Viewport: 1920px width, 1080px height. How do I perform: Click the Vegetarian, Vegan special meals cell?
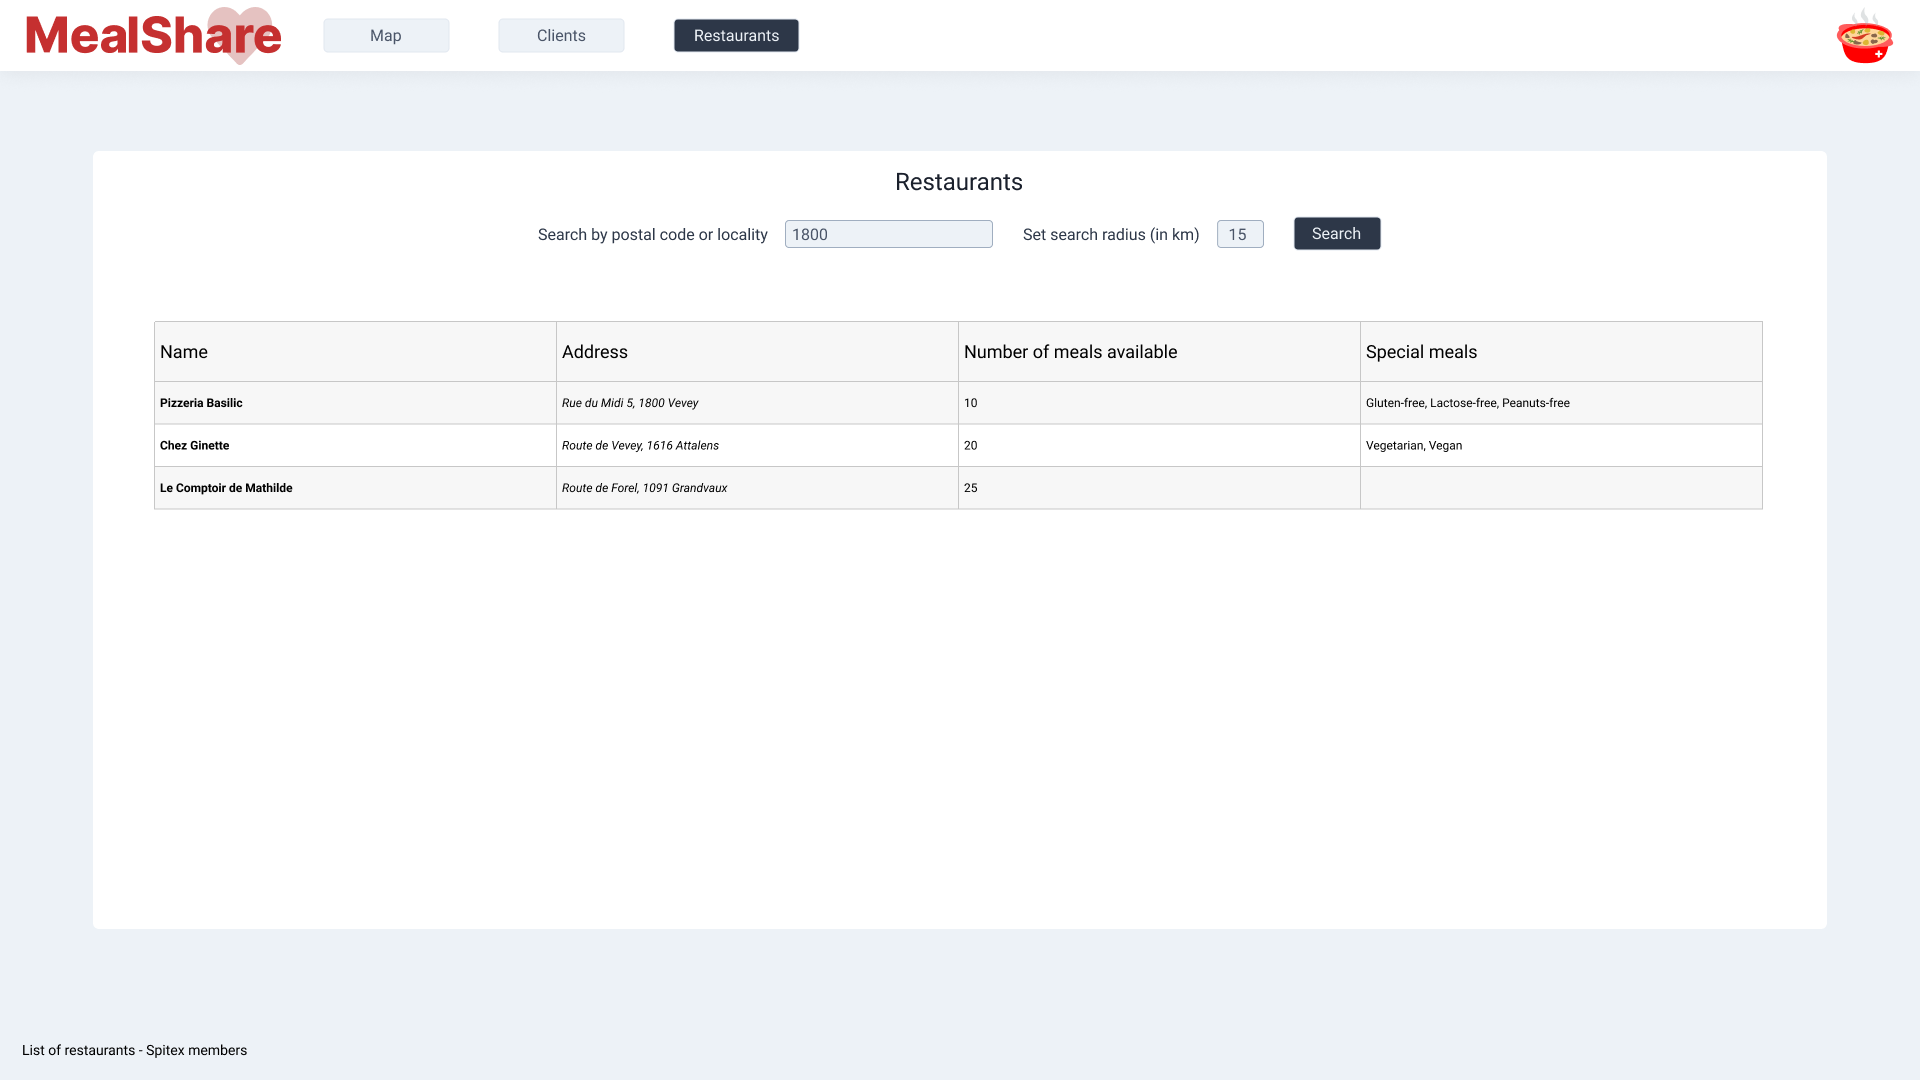[x=1414, y=446]
